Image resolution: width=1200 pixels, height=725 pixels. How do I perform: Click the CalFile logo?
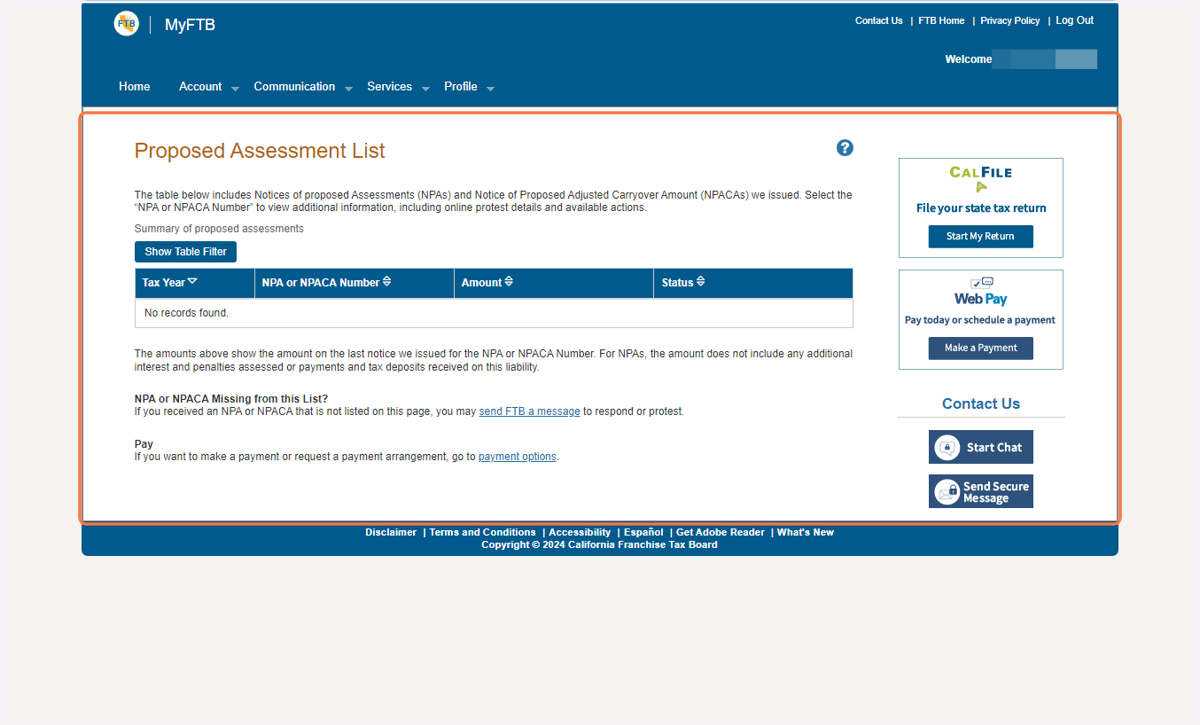point(980,179)
